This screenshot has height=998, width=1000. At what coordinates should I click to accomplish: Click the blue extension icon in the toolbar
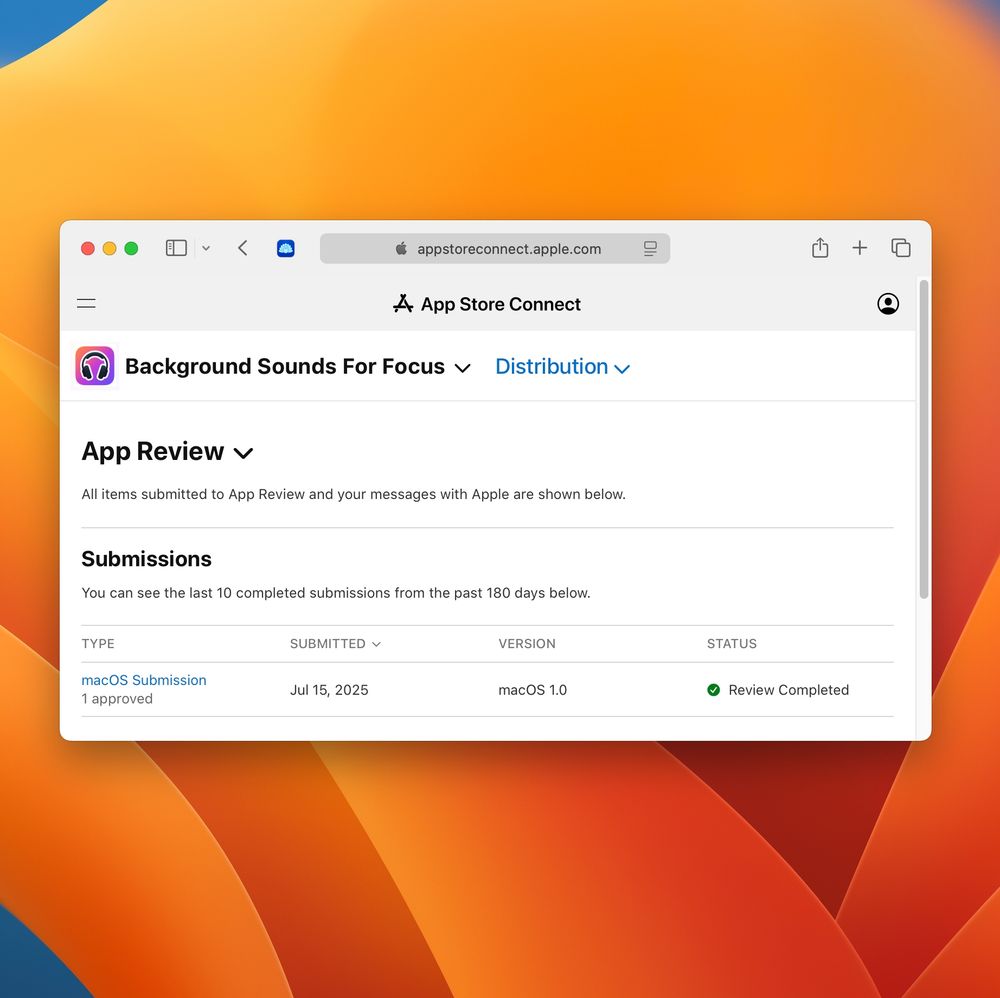pos(286,248)
